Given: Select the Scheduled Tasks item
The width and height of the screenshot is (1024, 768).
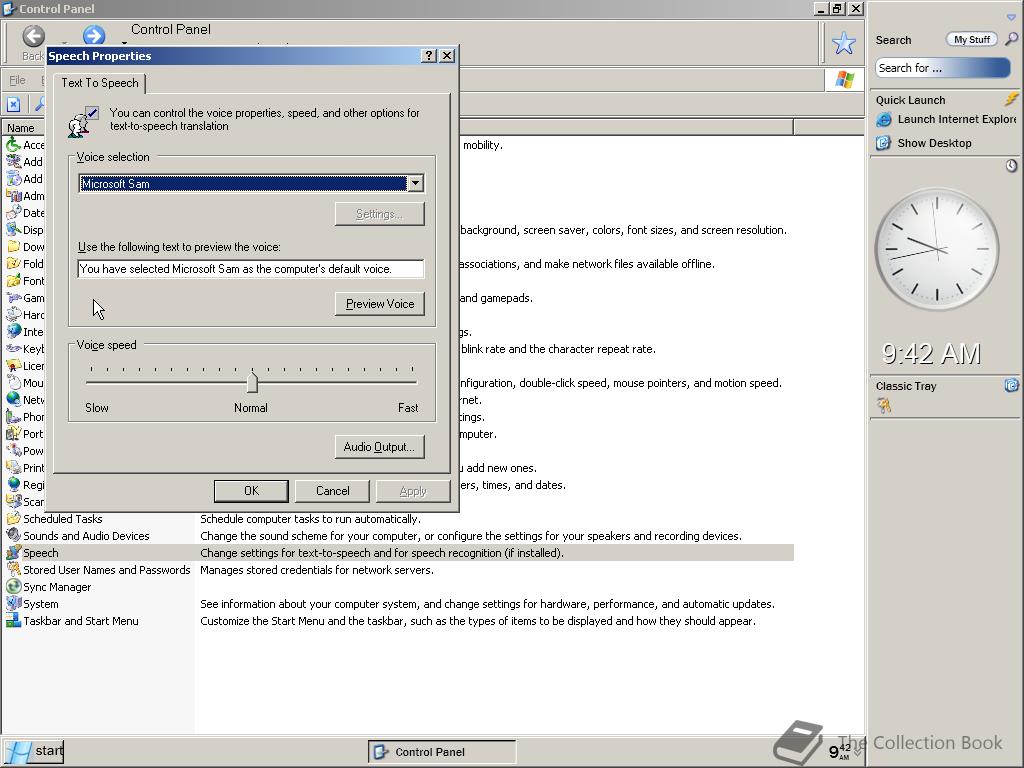Looking at the screenshot, I should click(x=63, y=519).
